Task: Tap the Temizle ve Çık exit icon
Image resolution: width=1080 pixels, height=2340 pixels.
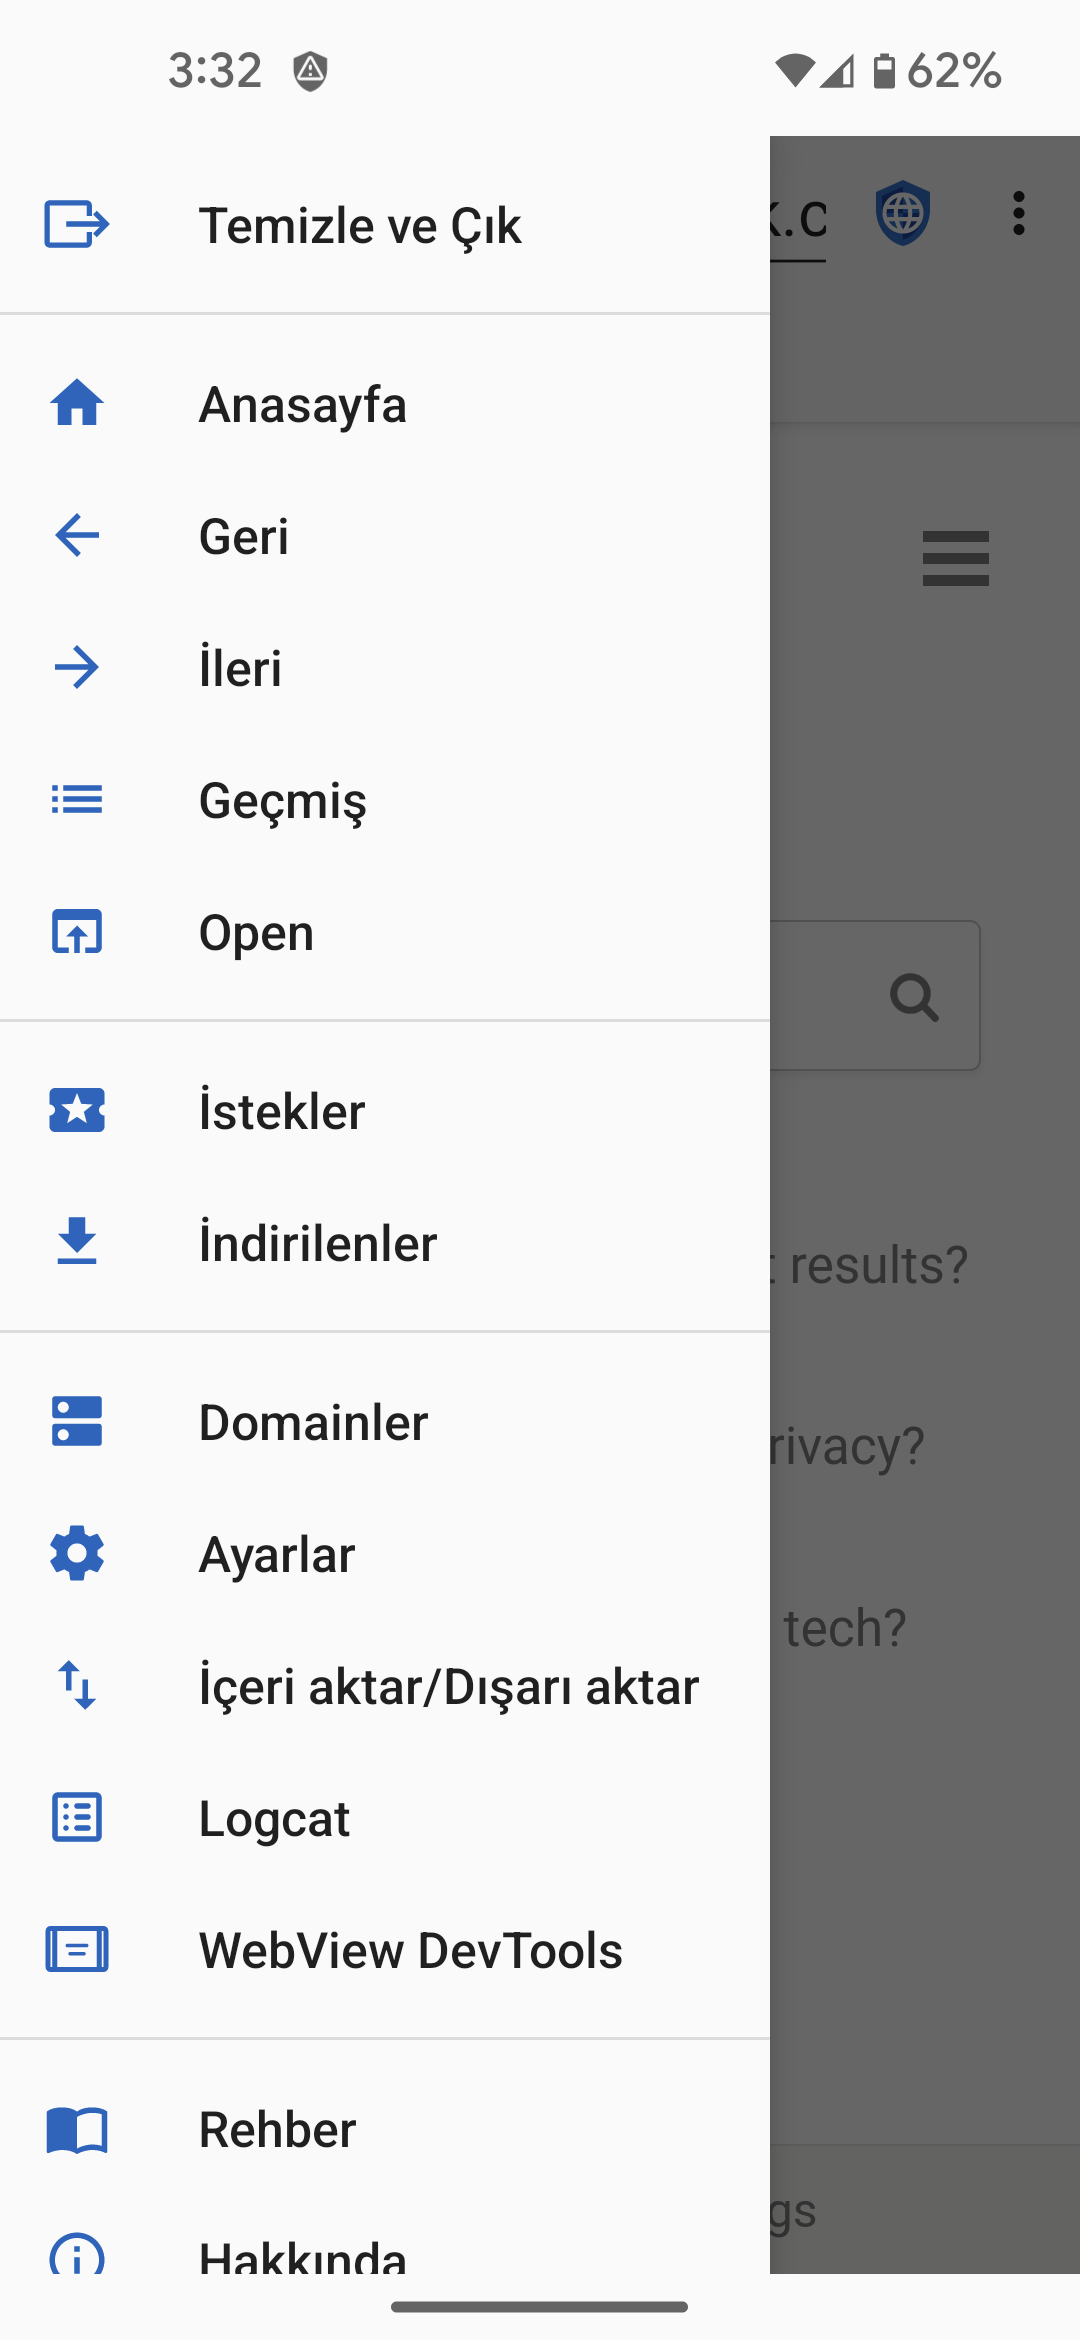Action: (x=76, y=224)
